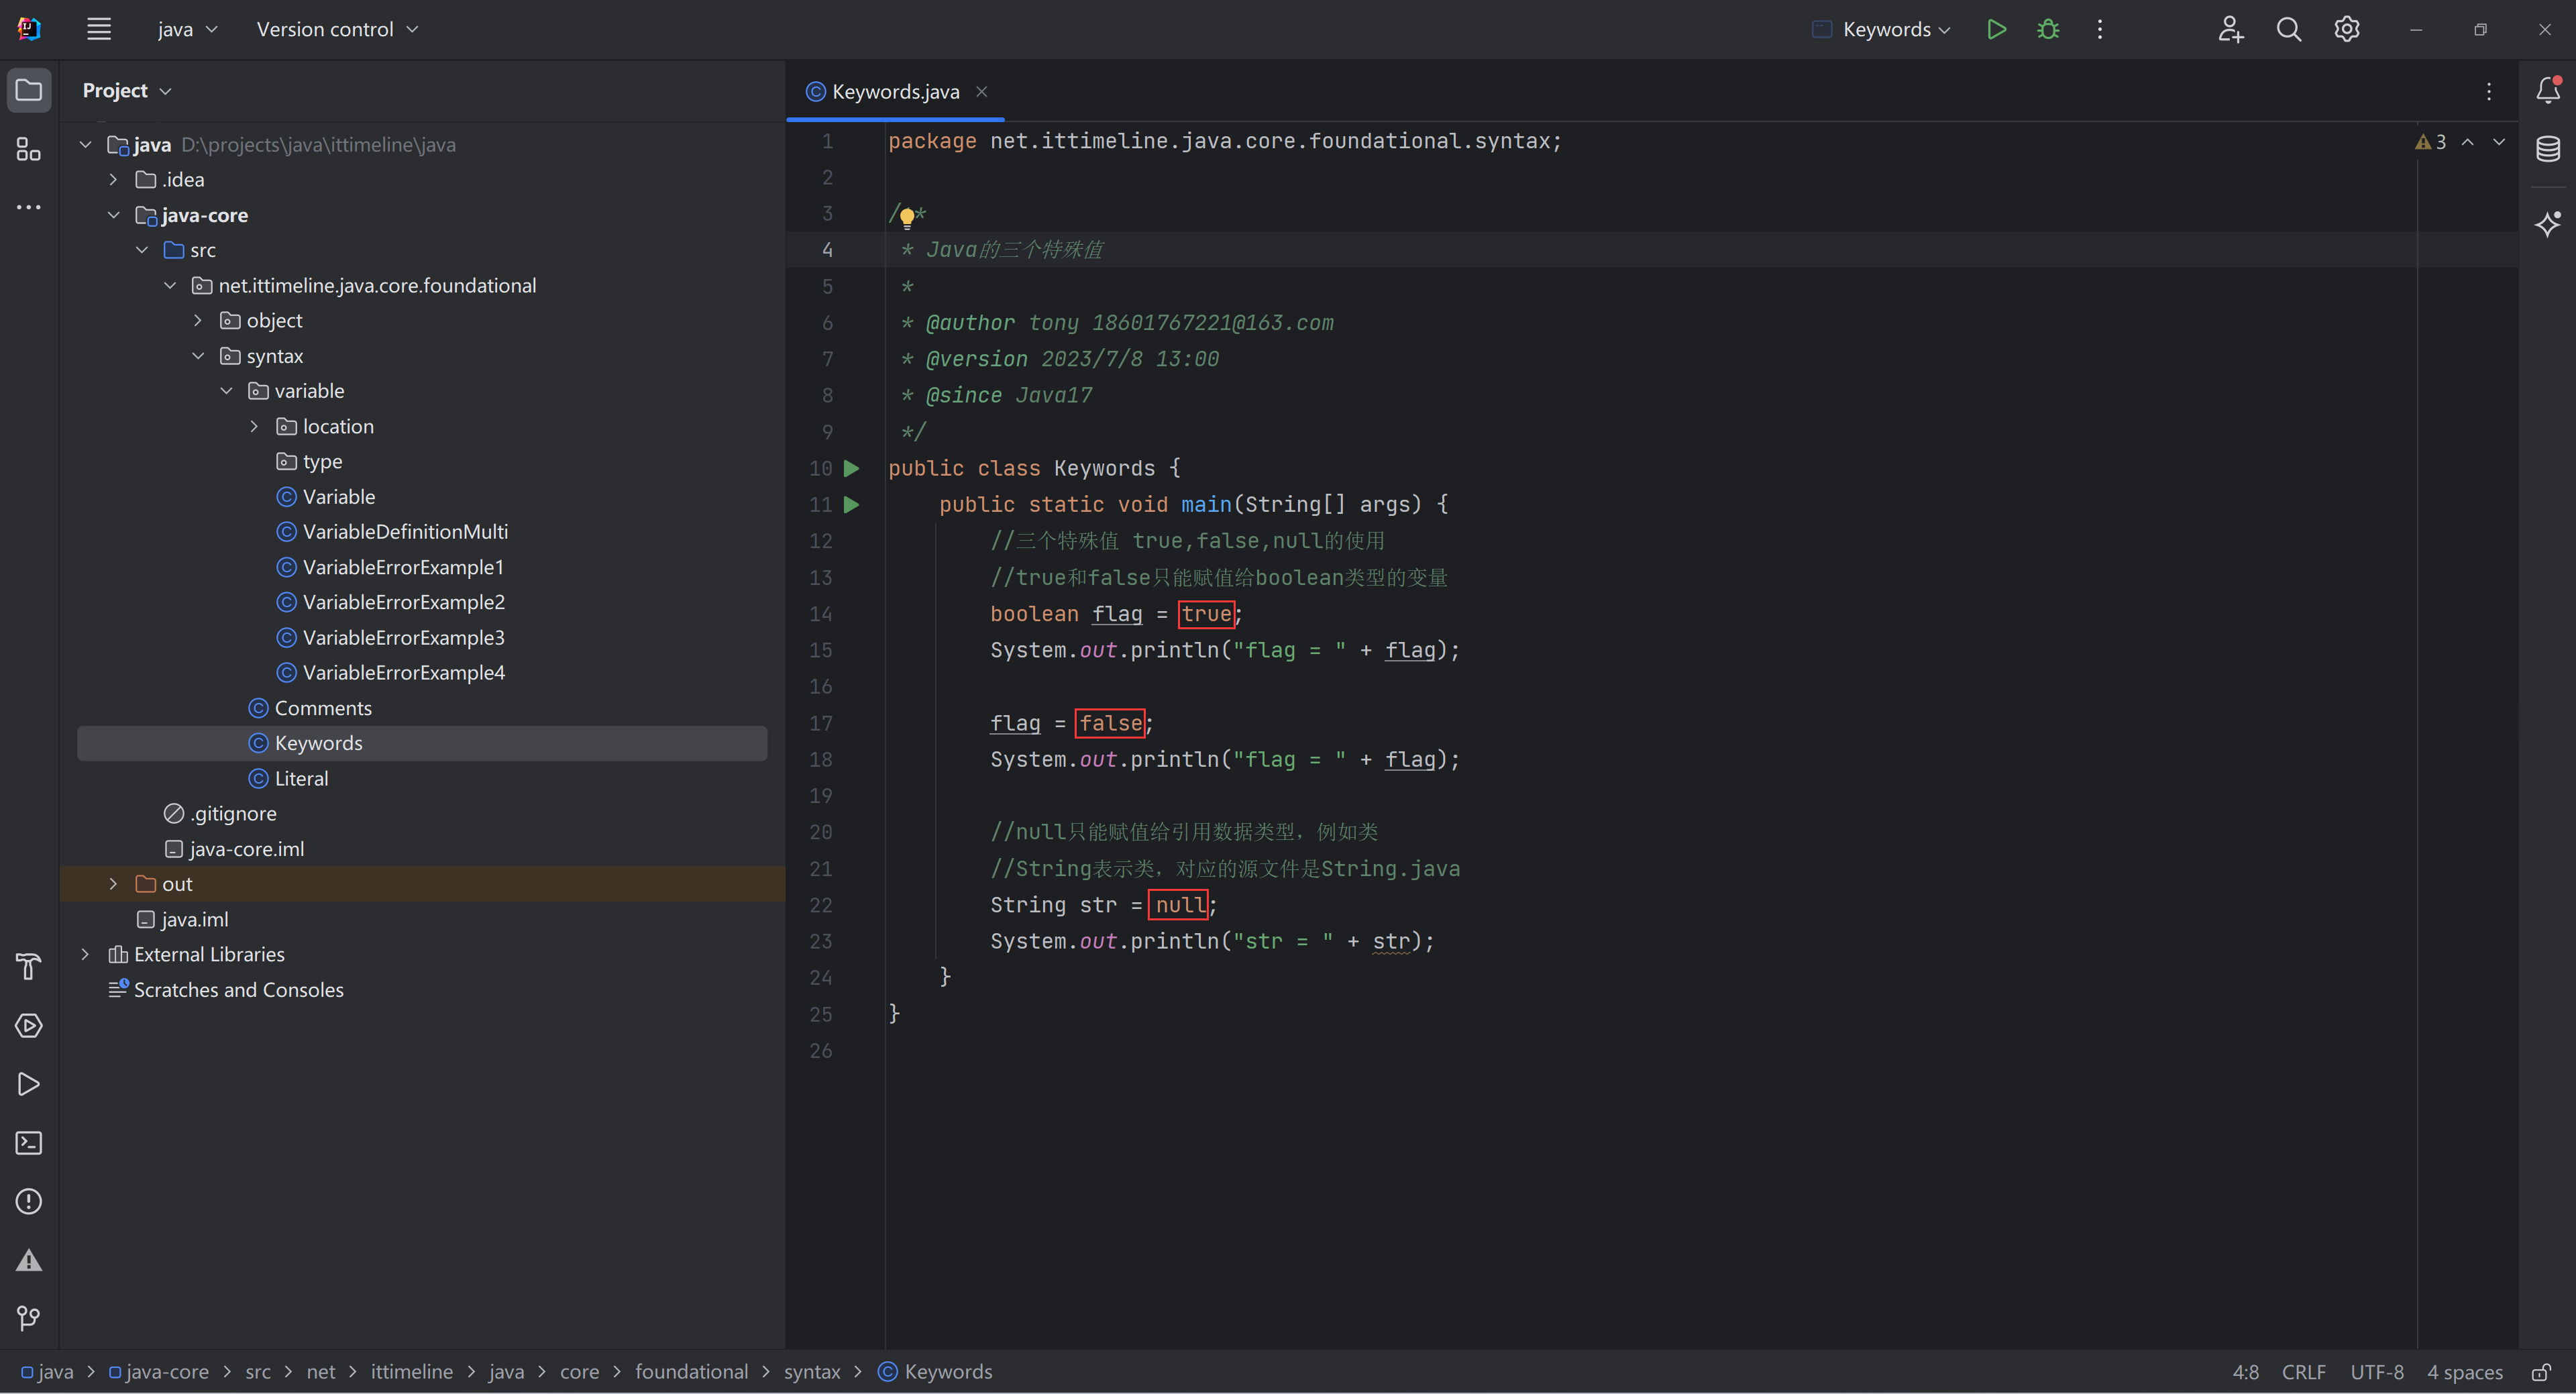Open the main hamburger menu
This screenshot has height=1394, width=2576.
[98, 29]
